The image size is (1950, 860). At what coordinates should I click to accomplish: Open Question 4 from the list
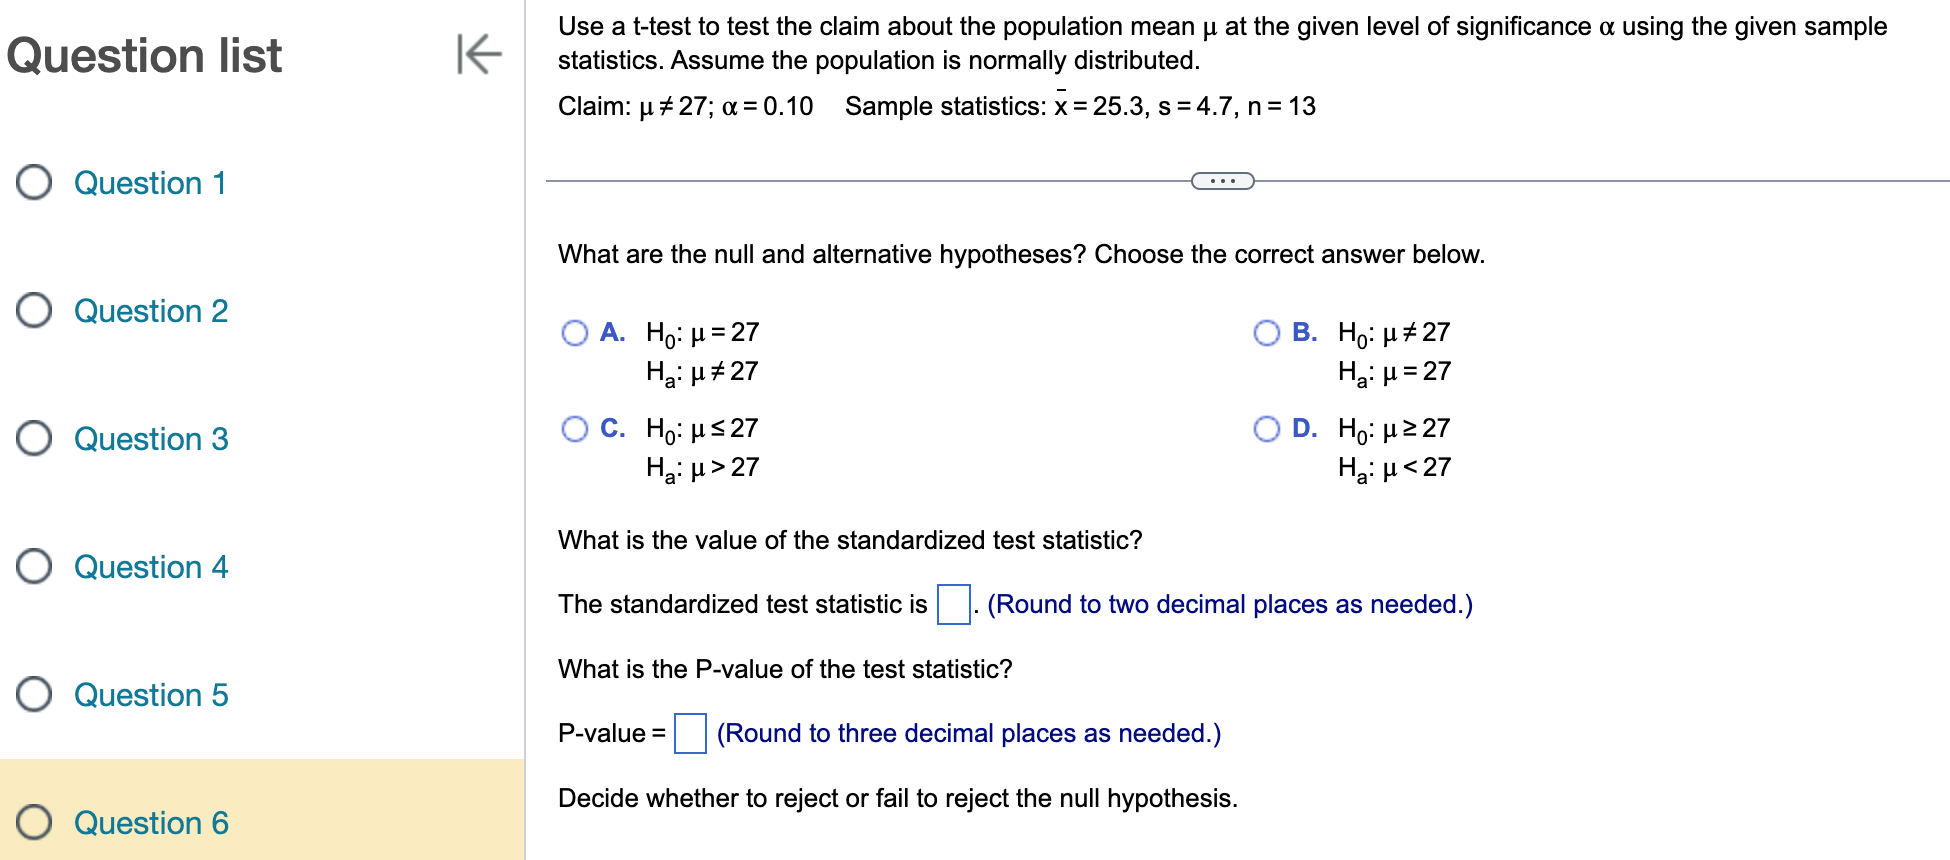152,567
